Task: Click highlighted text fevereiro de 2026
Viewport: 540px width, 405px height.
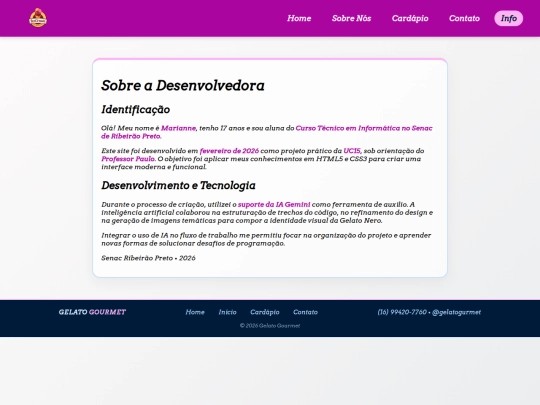Action: coord(229,151)
